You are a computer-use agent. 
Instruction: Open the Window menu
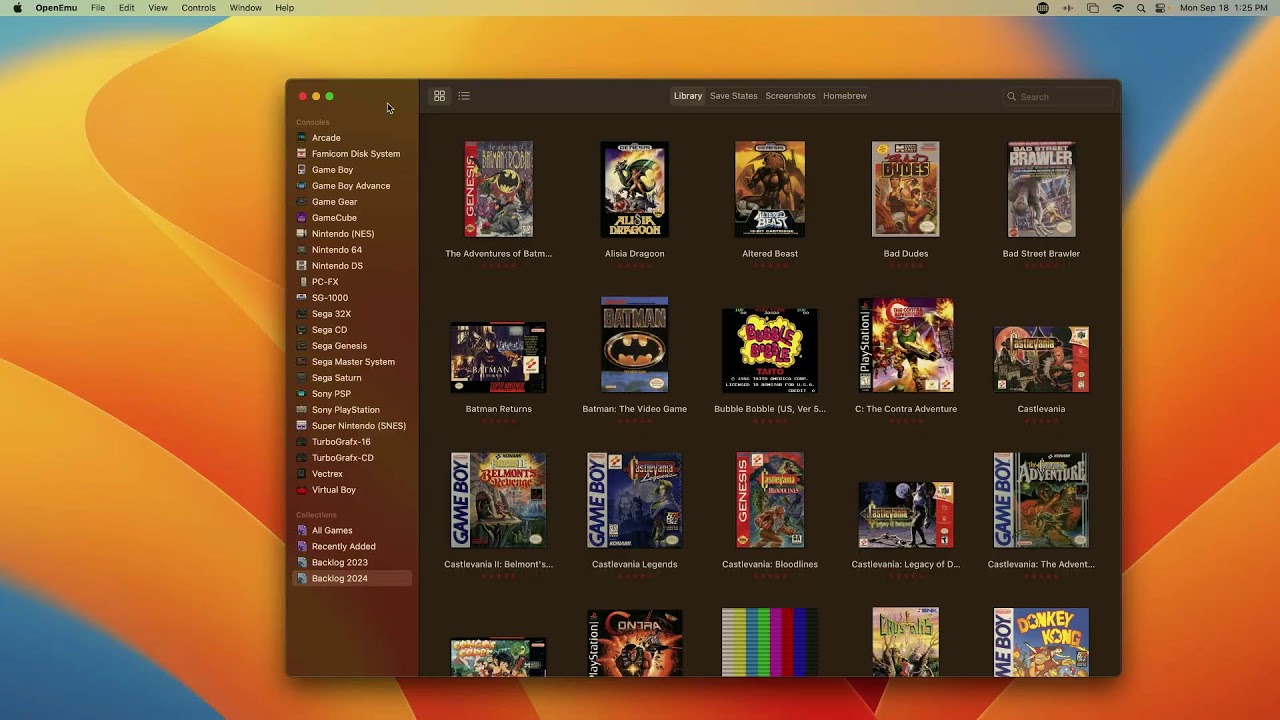[x=245, y=8]
